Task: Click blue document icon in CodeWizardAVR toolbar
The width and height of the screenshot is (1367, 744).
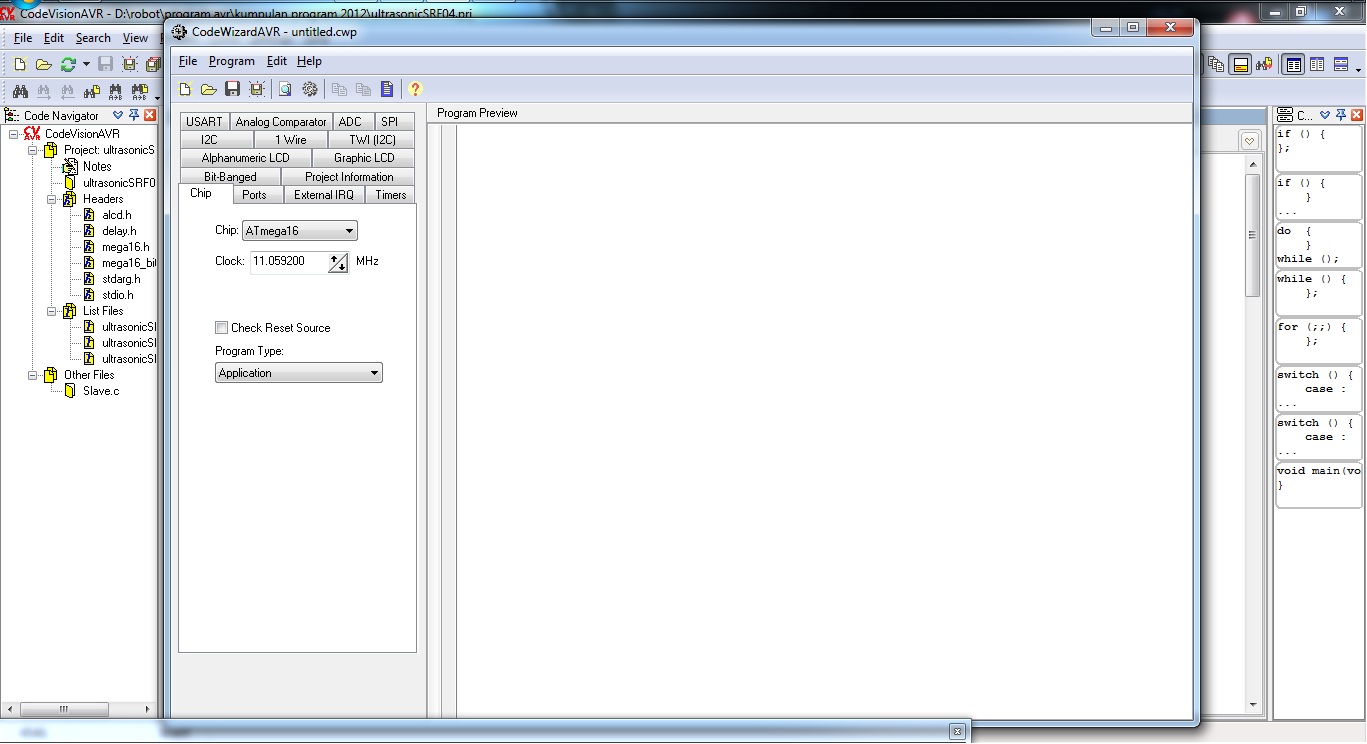Action: coord(387,90)
